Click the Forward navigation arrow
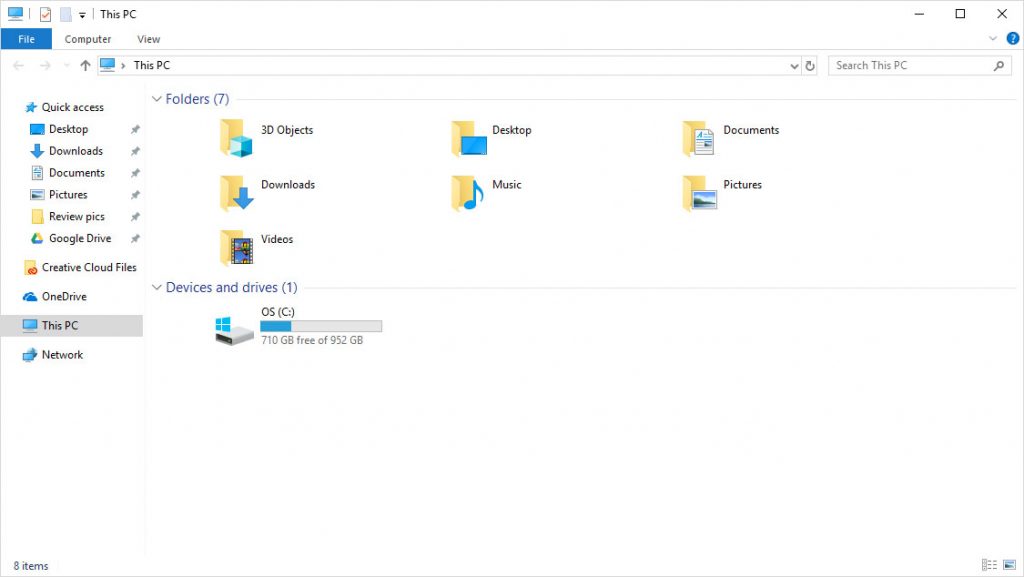This screenshot has height=577, width=1024. pyautogui.click(x=45, y=65)
